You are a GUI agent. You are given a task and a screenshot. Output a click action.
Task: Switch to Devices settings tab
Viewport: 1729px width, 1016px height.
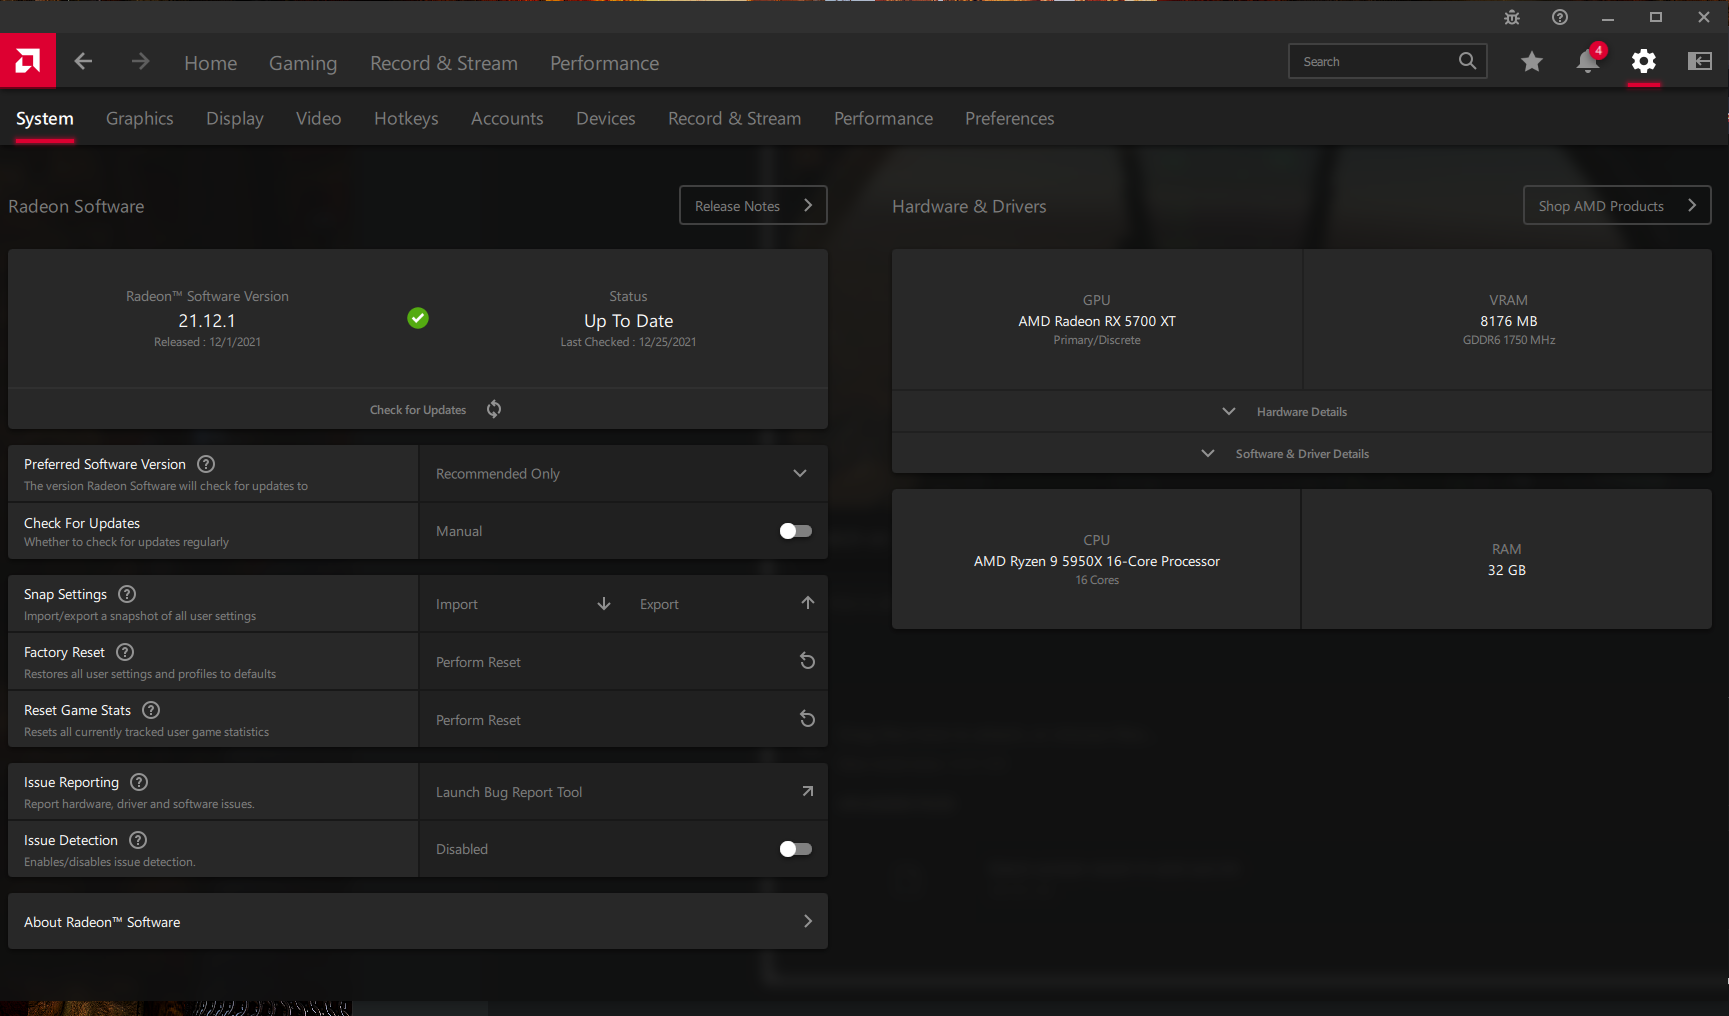click(x=606, y=119)
